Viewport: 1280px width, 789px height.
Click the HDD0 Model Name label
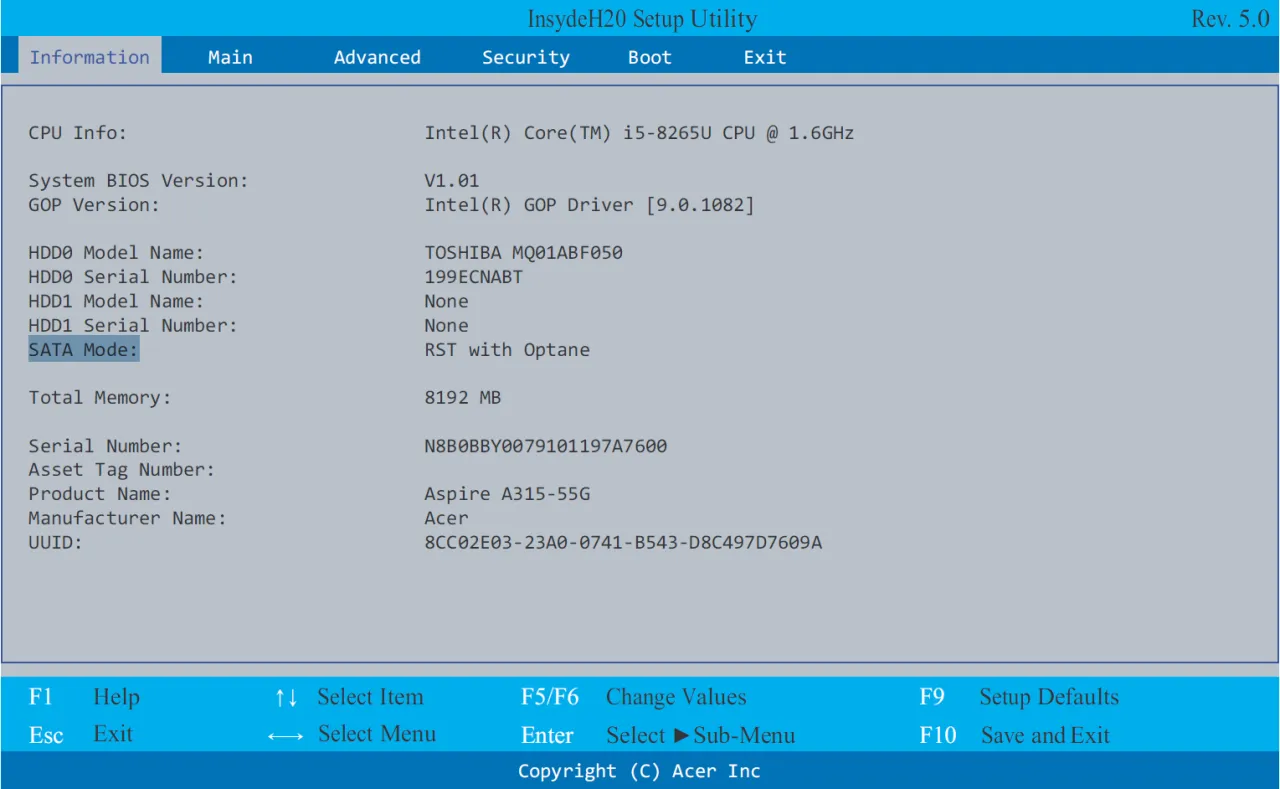point(116,253)
